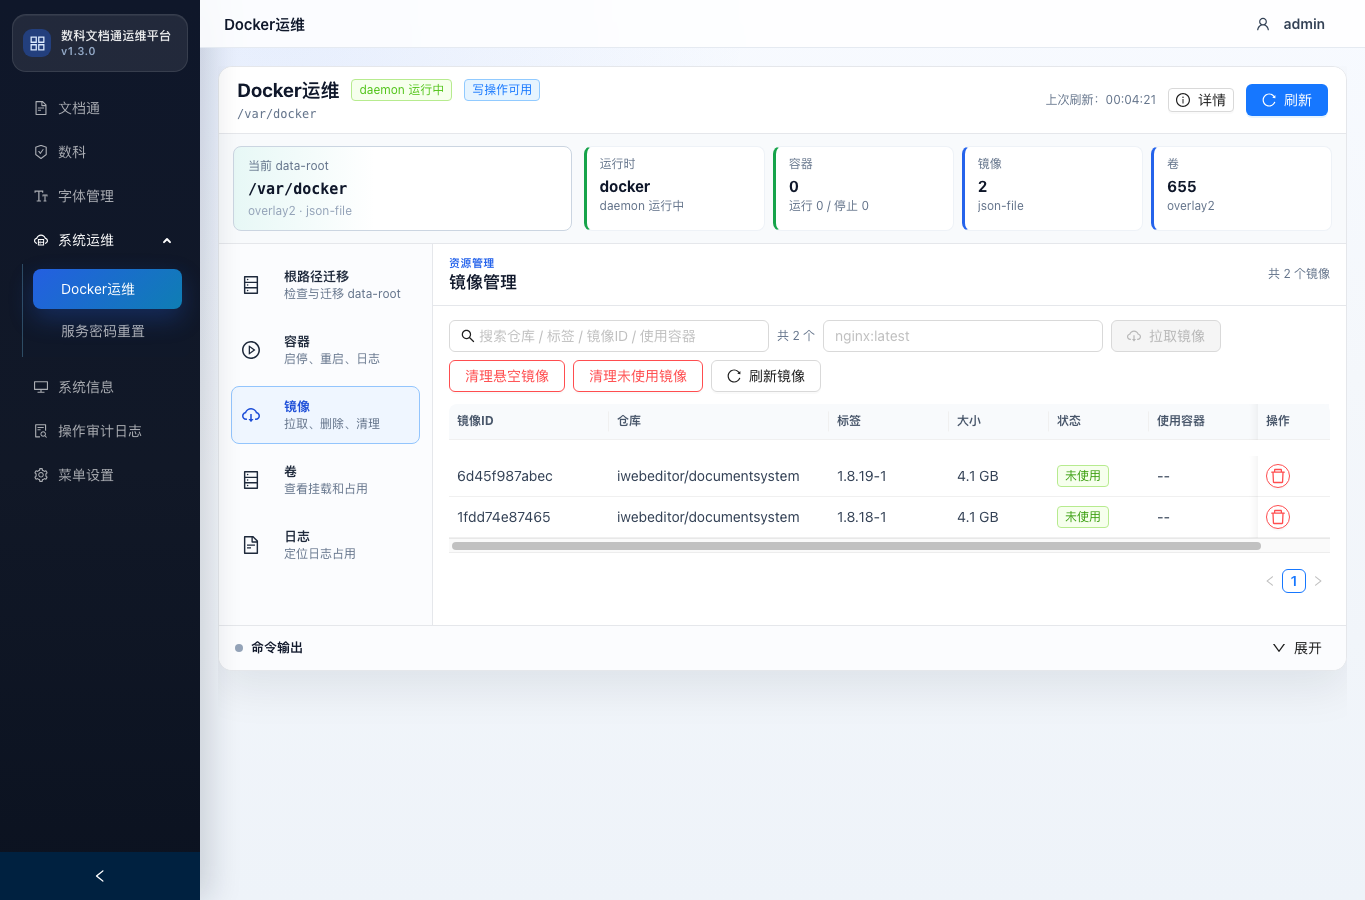The width and height of the screenshot is (1365, 900).
Task: Click the platform logo icon in sidebar header
Action: [37, 43]
